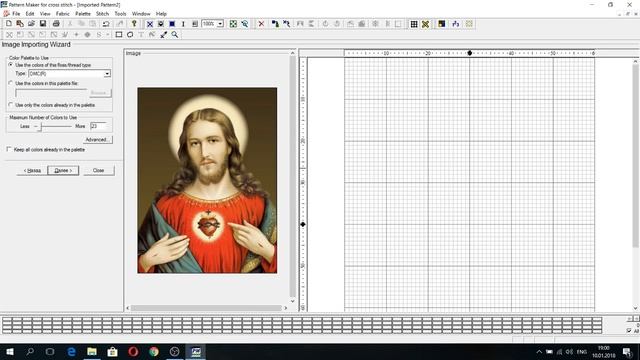640x360 pixels.
Task: Click the image preview vertical scrollbar
Action: pyautogui.click(x=292, y=177)
